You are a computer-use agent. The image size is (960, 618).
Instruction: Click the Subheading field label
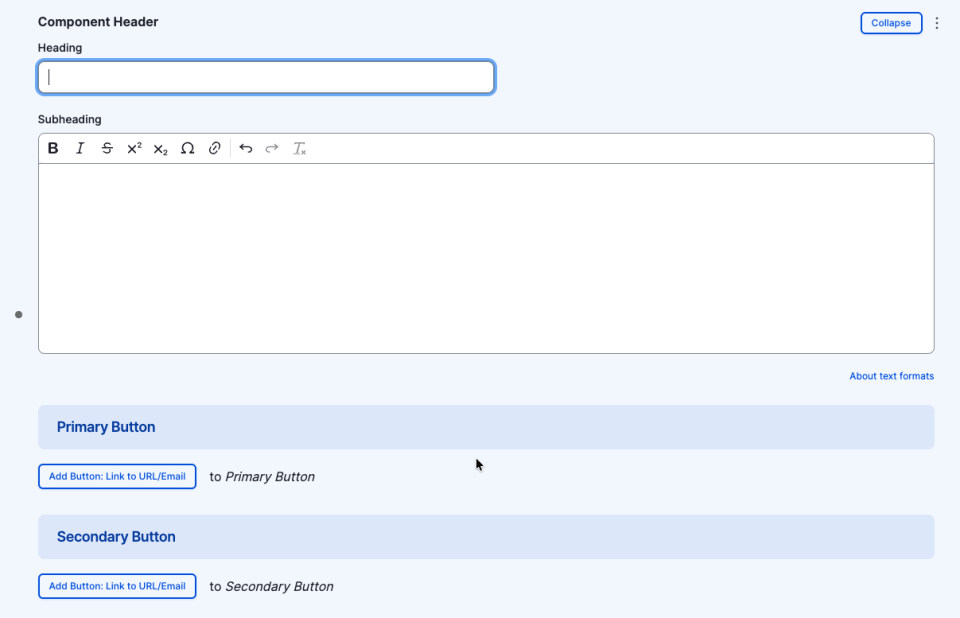point(70,119)
